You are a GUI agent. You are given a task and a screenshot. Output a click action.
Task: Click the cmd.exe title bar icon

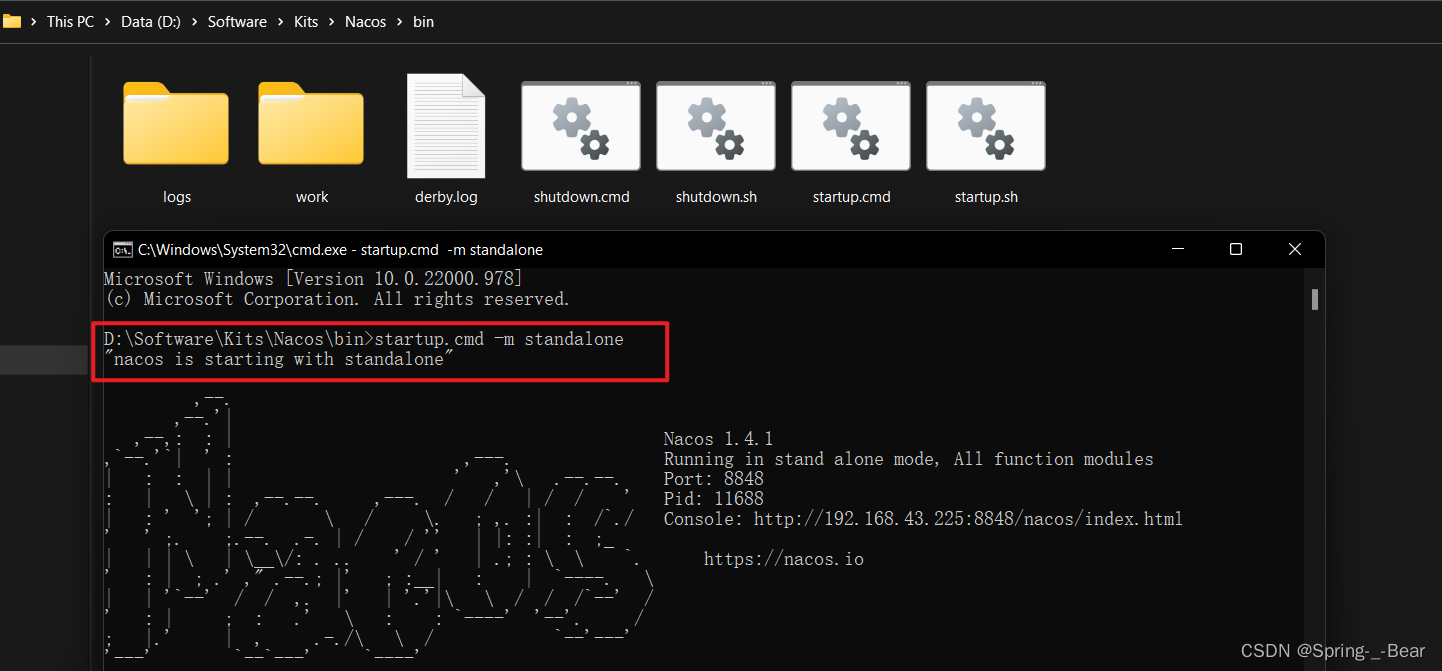(x=122, y=250)
